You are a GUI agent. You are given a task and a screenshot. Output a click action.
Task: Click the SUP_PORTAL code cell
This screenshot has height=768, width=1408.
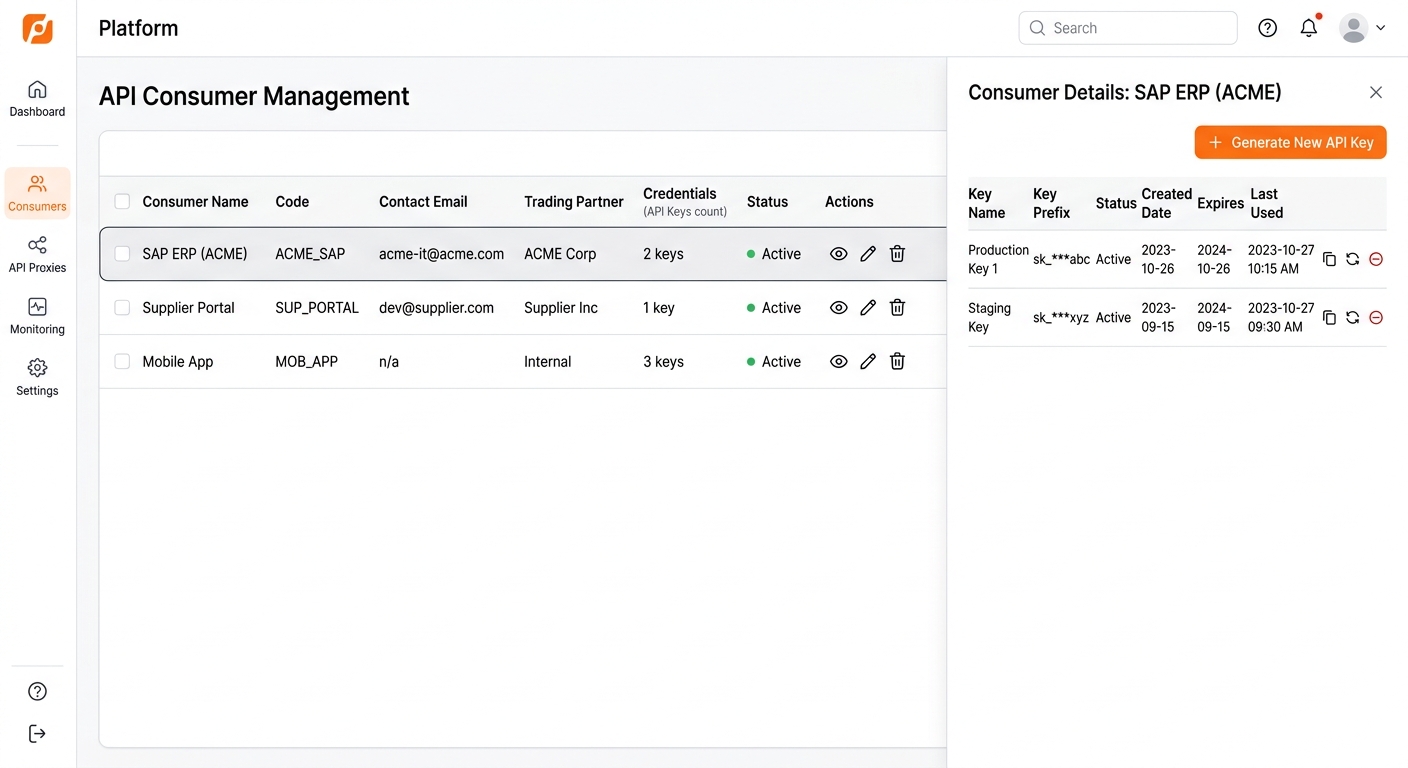[x=317, y=308]
